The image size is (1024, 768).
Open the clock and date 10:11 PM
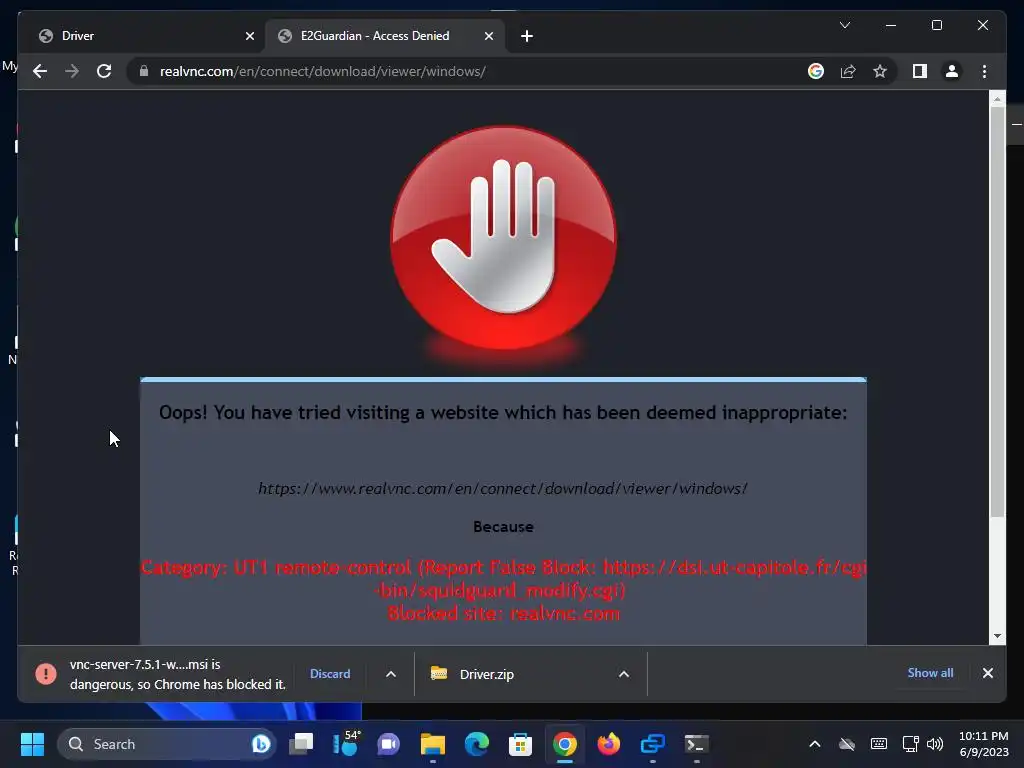pos(984,744)
